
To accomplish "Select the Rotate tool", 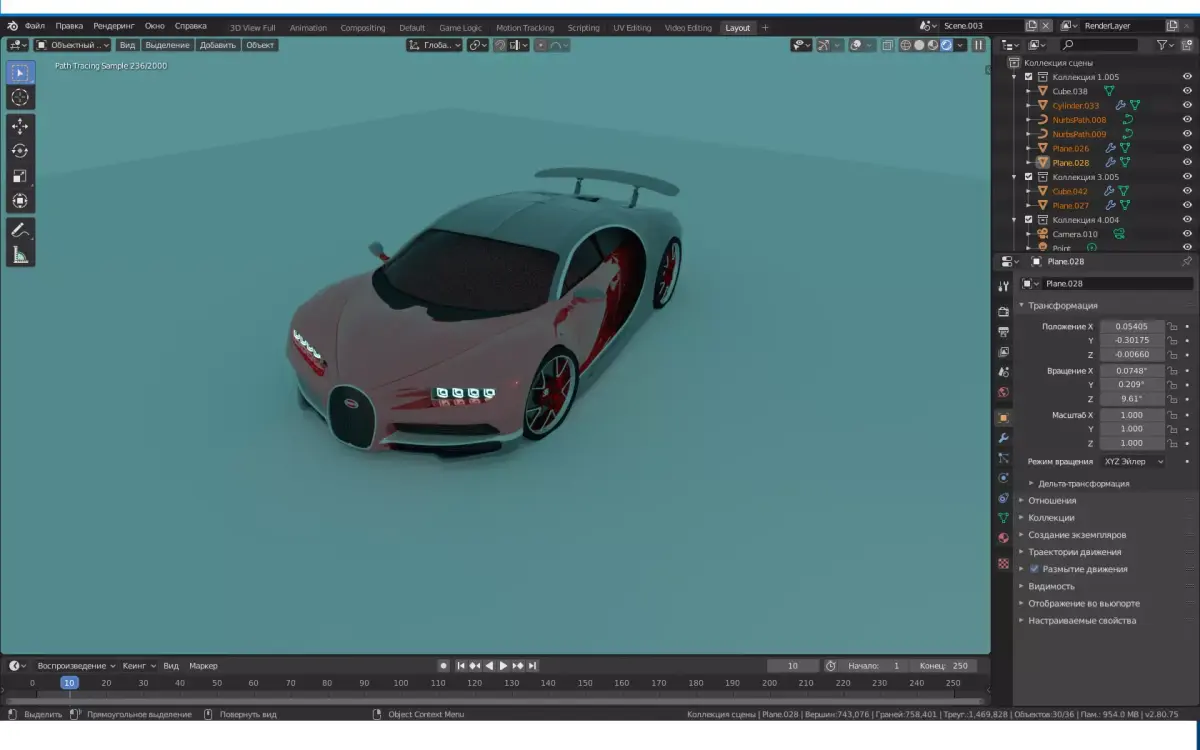I will click(20, 147).
